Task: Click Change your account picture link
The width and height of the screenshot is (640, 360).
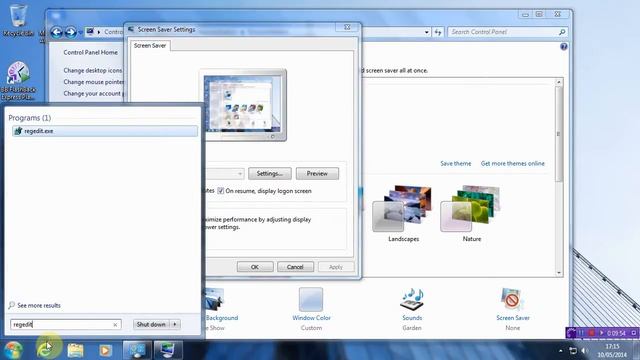Action: pos(93,93)
